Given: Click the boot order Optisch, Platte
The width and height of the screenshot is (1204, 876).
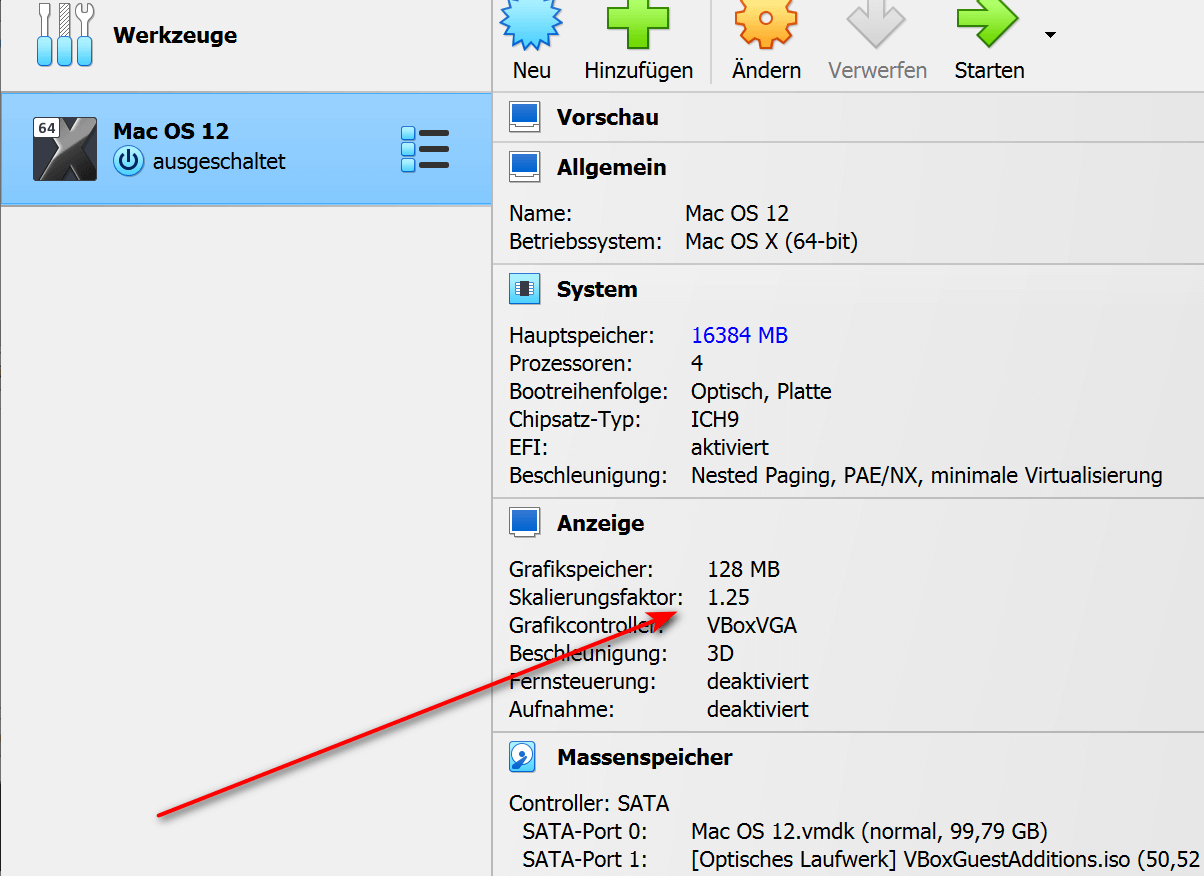Looking at the screenshot, I should tap(761, 391).
